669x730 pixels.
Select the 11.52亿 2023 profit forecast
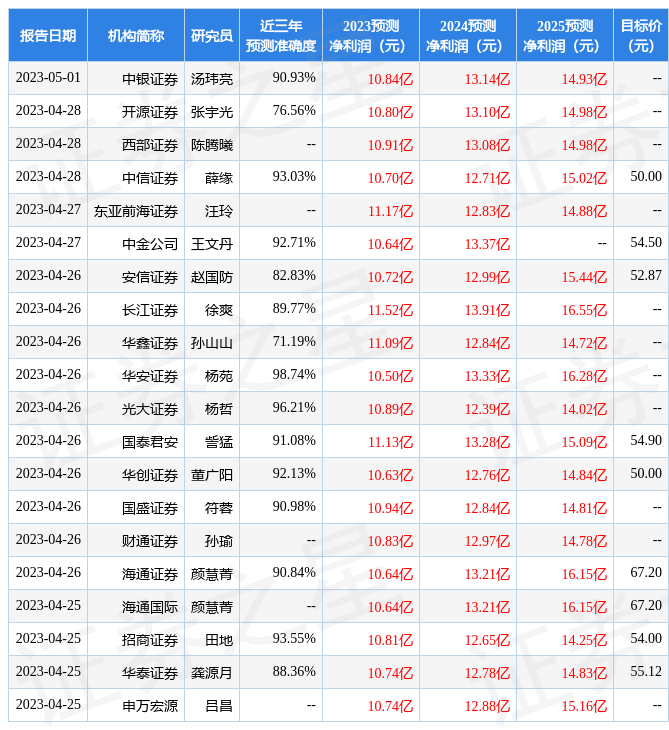point(390,310)
